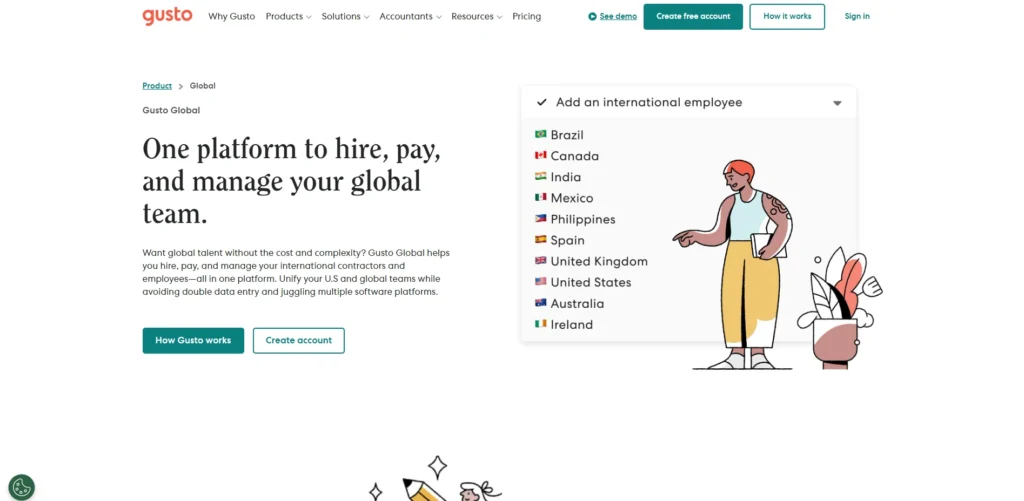Click the Canada flag icon

[x=541, y=155]
